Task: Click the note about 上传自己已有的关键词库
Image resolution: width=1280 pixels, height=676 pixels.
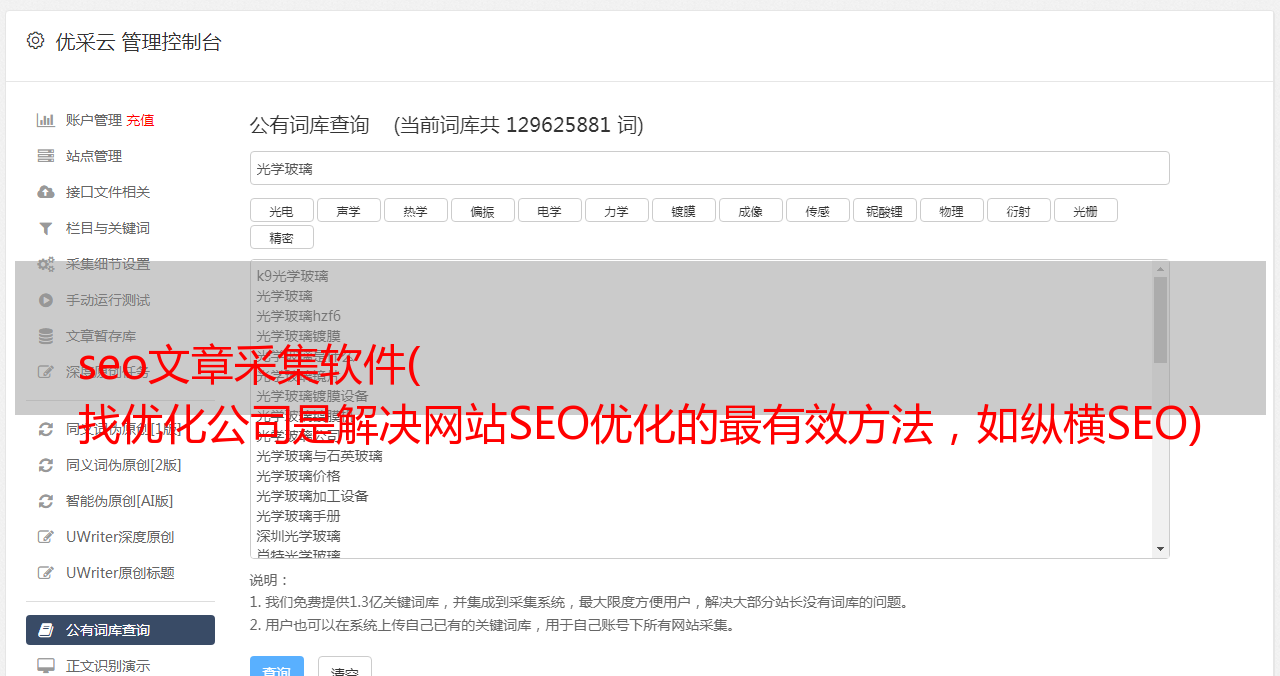Action: pos(494,625)
